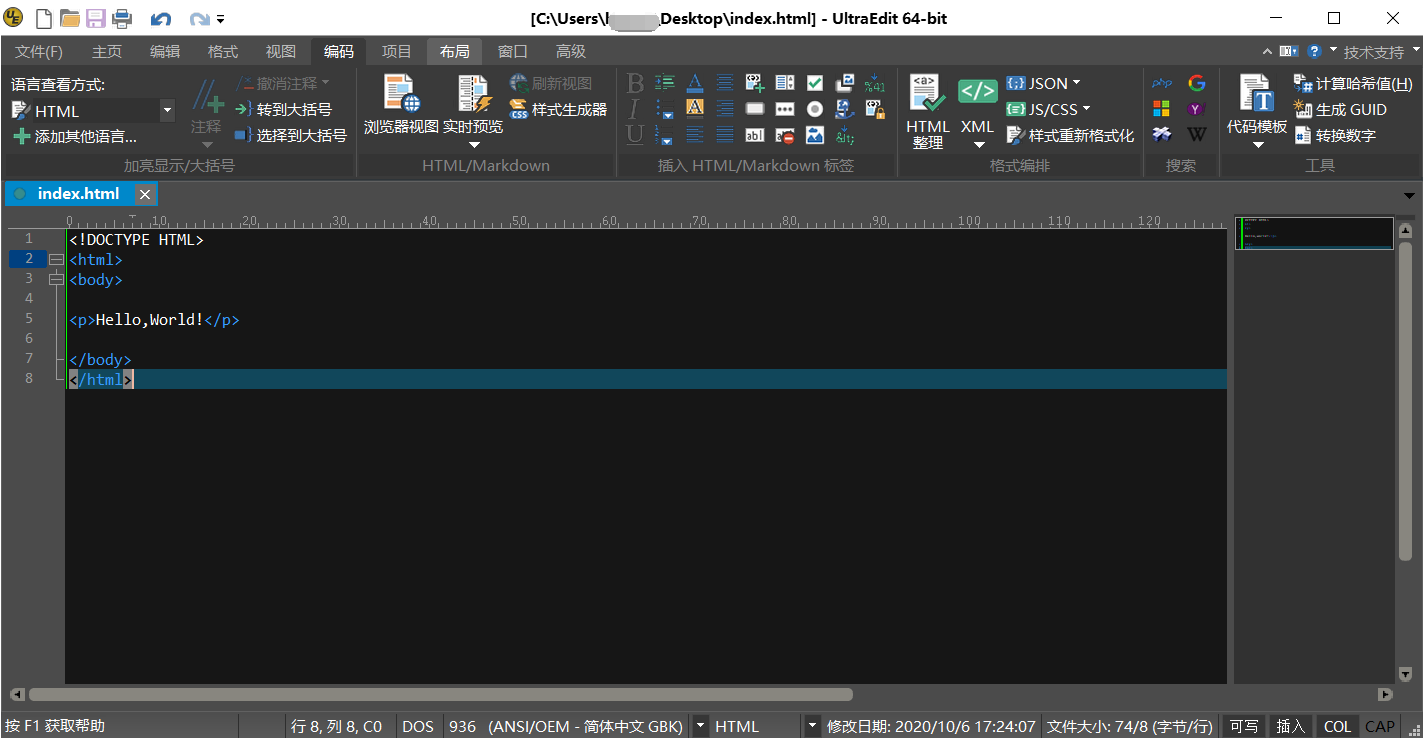Apply highlighted orange A background tag
Screen dimensions: 1424x739
(695, 108)
